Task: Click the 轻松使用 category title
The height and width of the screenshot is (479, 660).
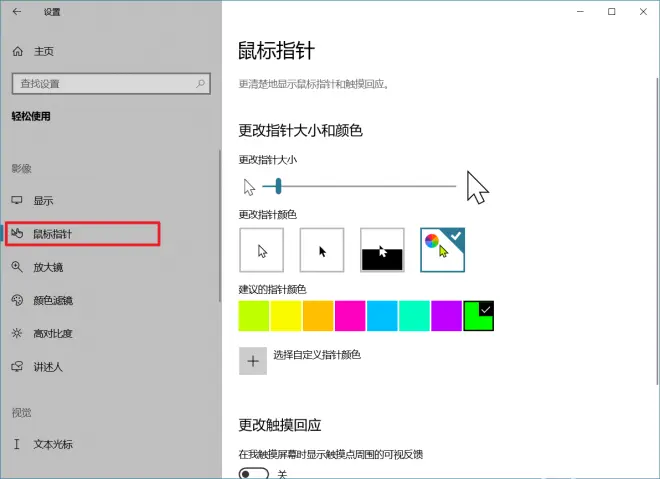Action: pos(31,116)
